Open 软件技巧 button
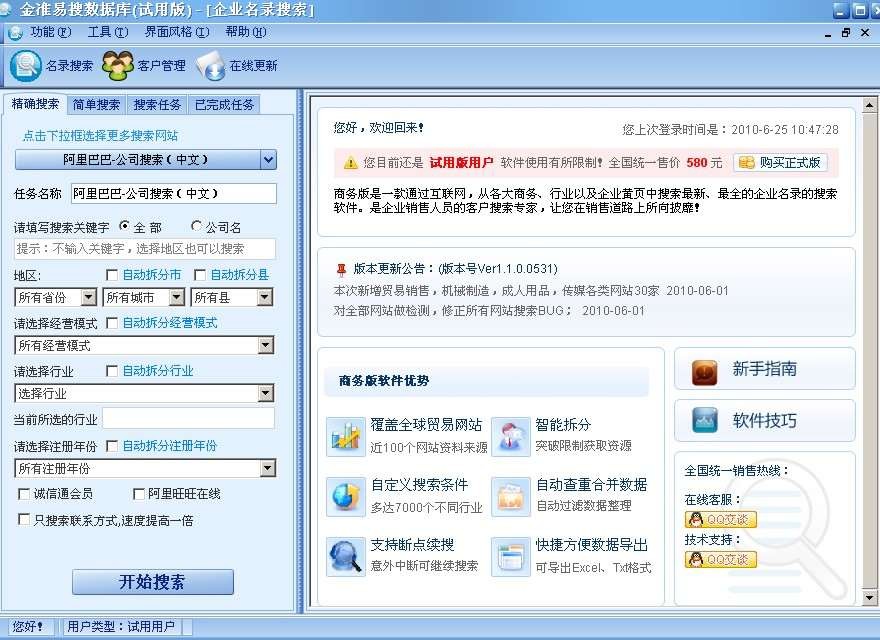This screenshot has width=880, height=640. tap(764, 420)
